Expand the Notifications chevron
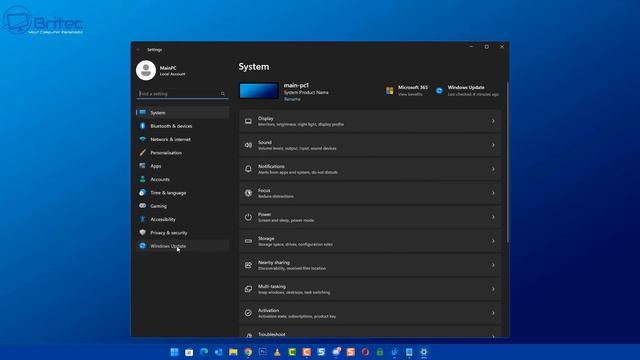Viewport: 640px width, 360px height. 493,169
